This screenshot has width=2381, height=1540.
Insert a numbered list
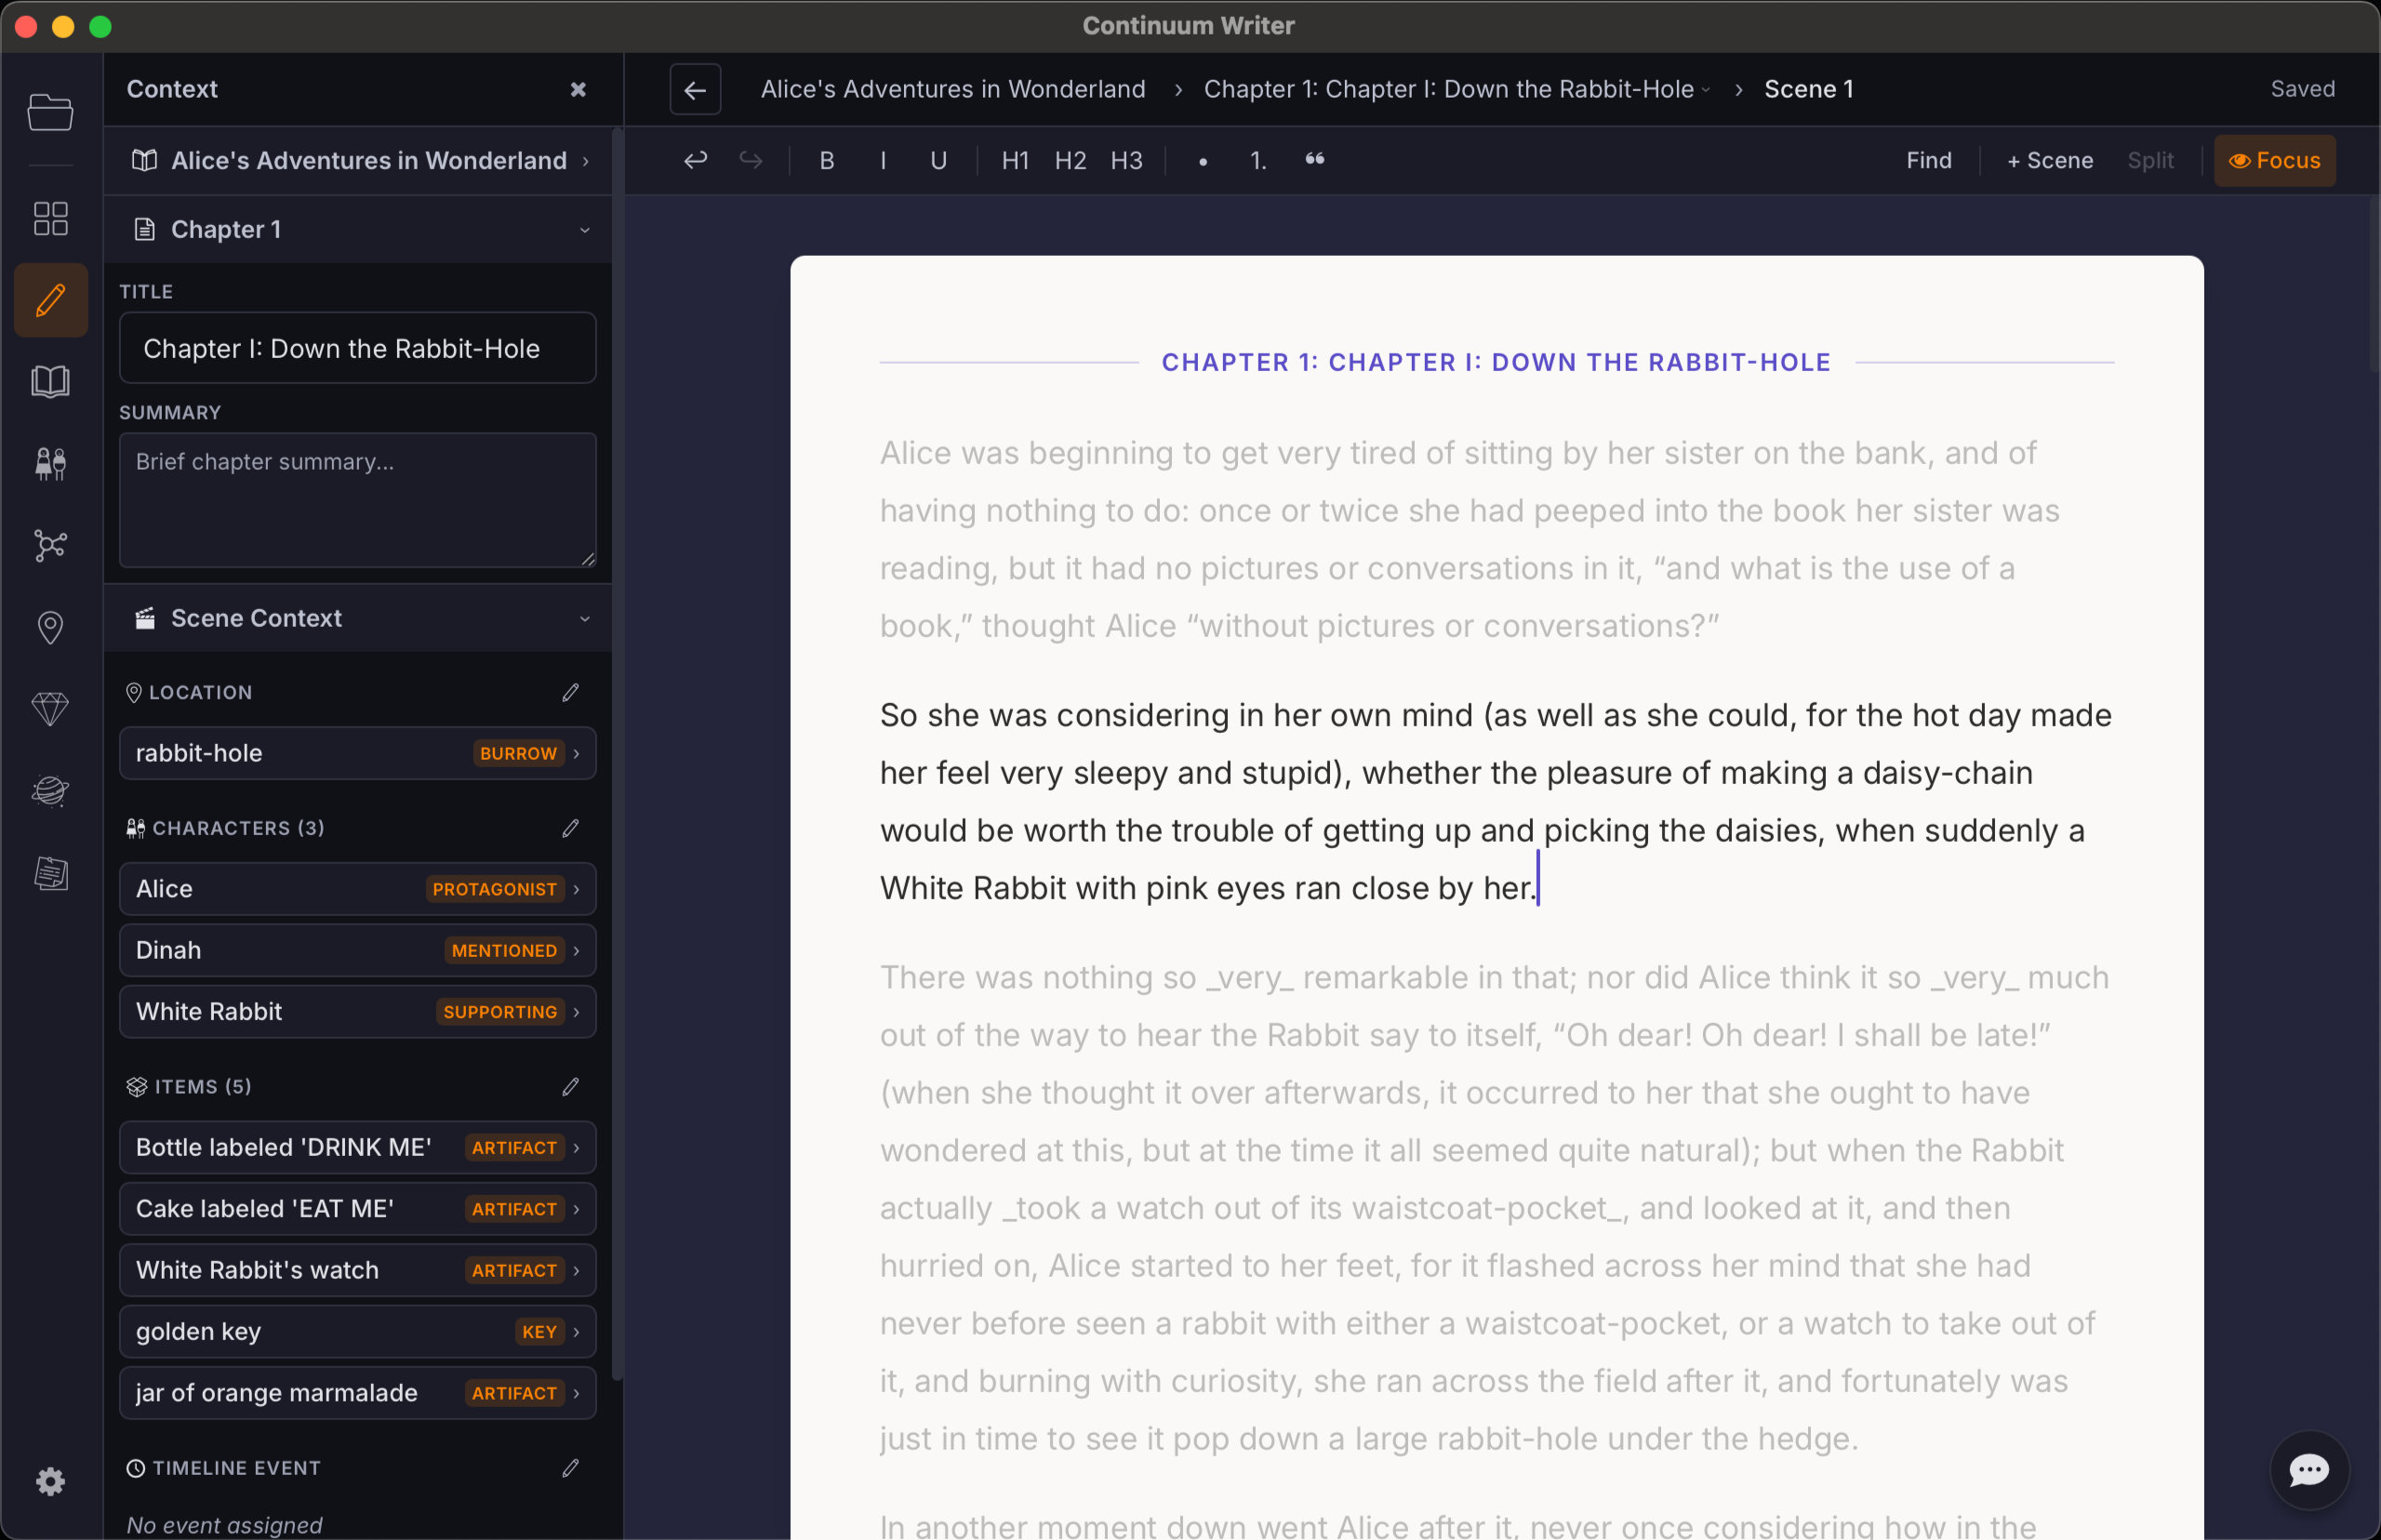click(1258, 160)
